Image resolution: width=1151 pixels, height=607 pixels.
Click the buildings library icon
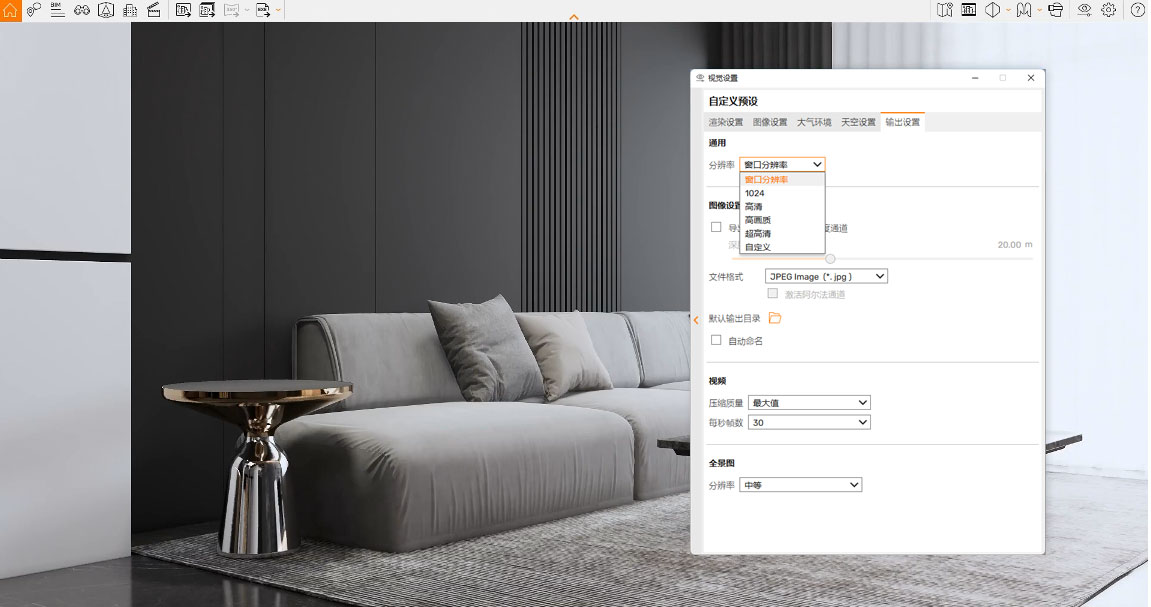click(130, 10)
